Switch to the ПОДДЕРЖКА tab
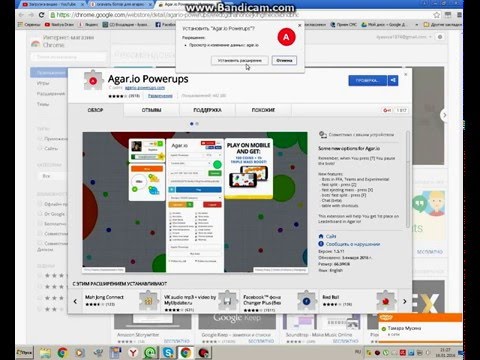Image resolution: width=480 pixels, height=360 pixels. pos(207,110)
